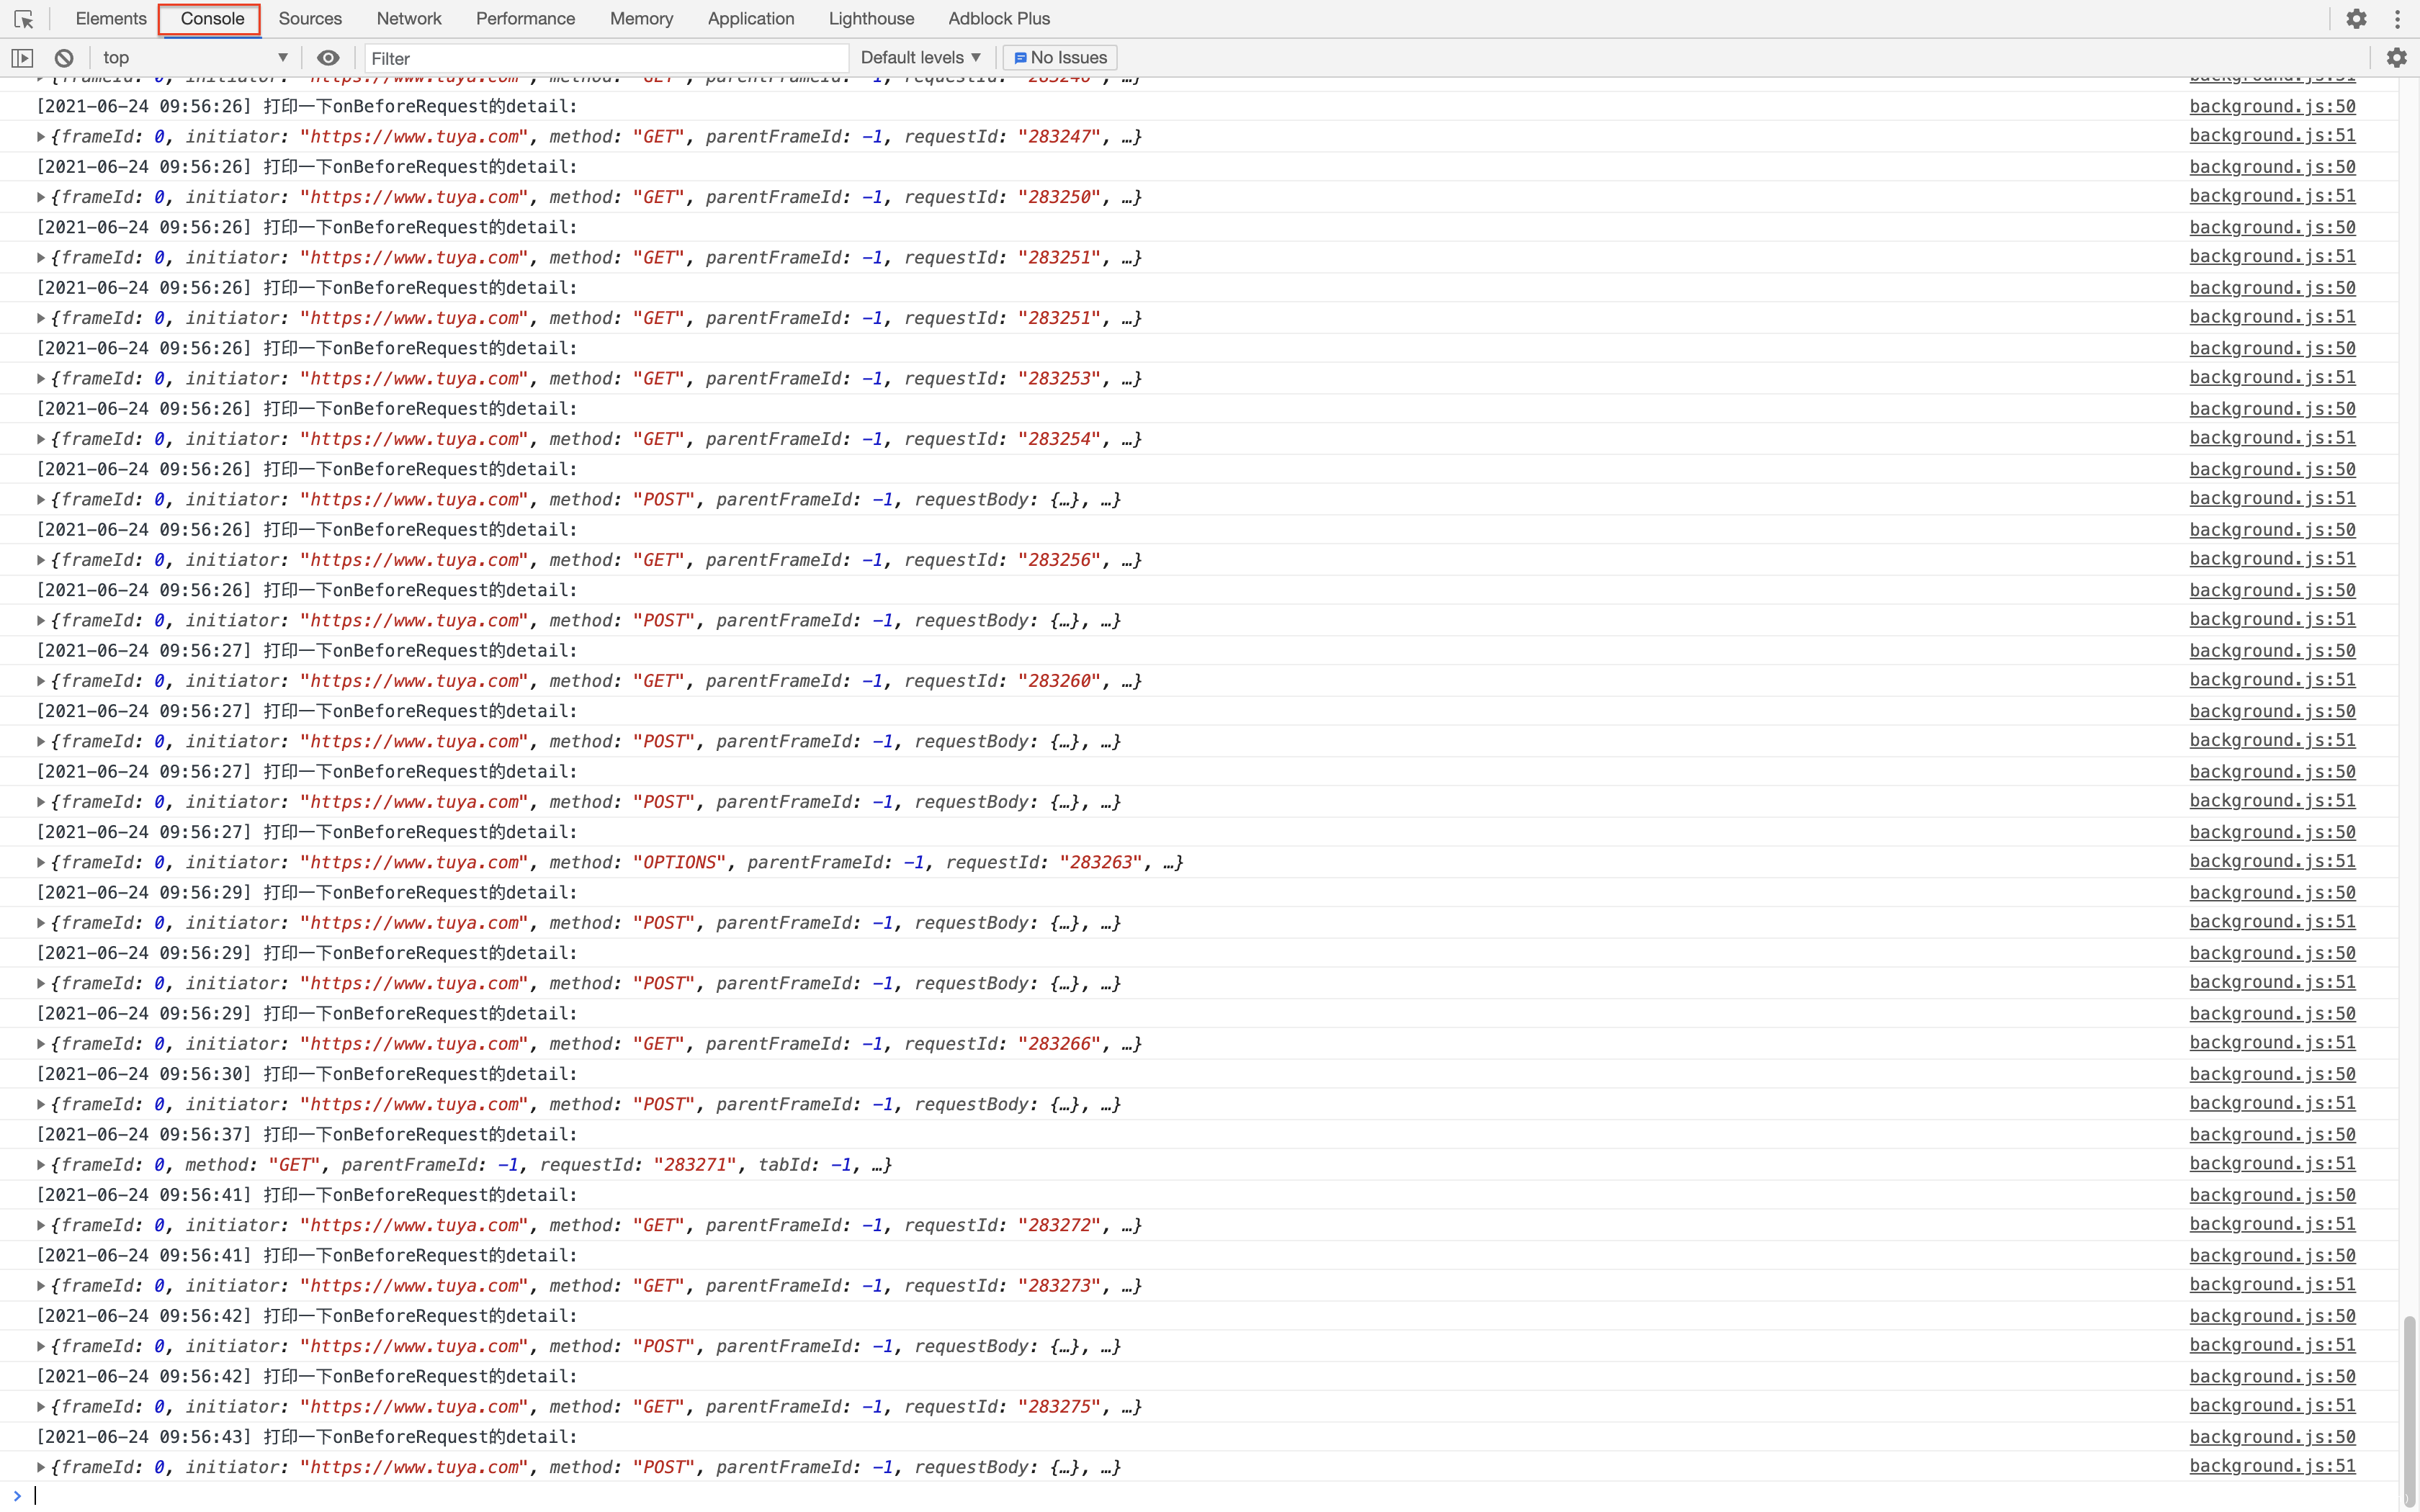Open background.js:50 link for the 09:56:37 log
The width and height of the screenshot is (2420, 1512).
[x=2272, y=1134]
